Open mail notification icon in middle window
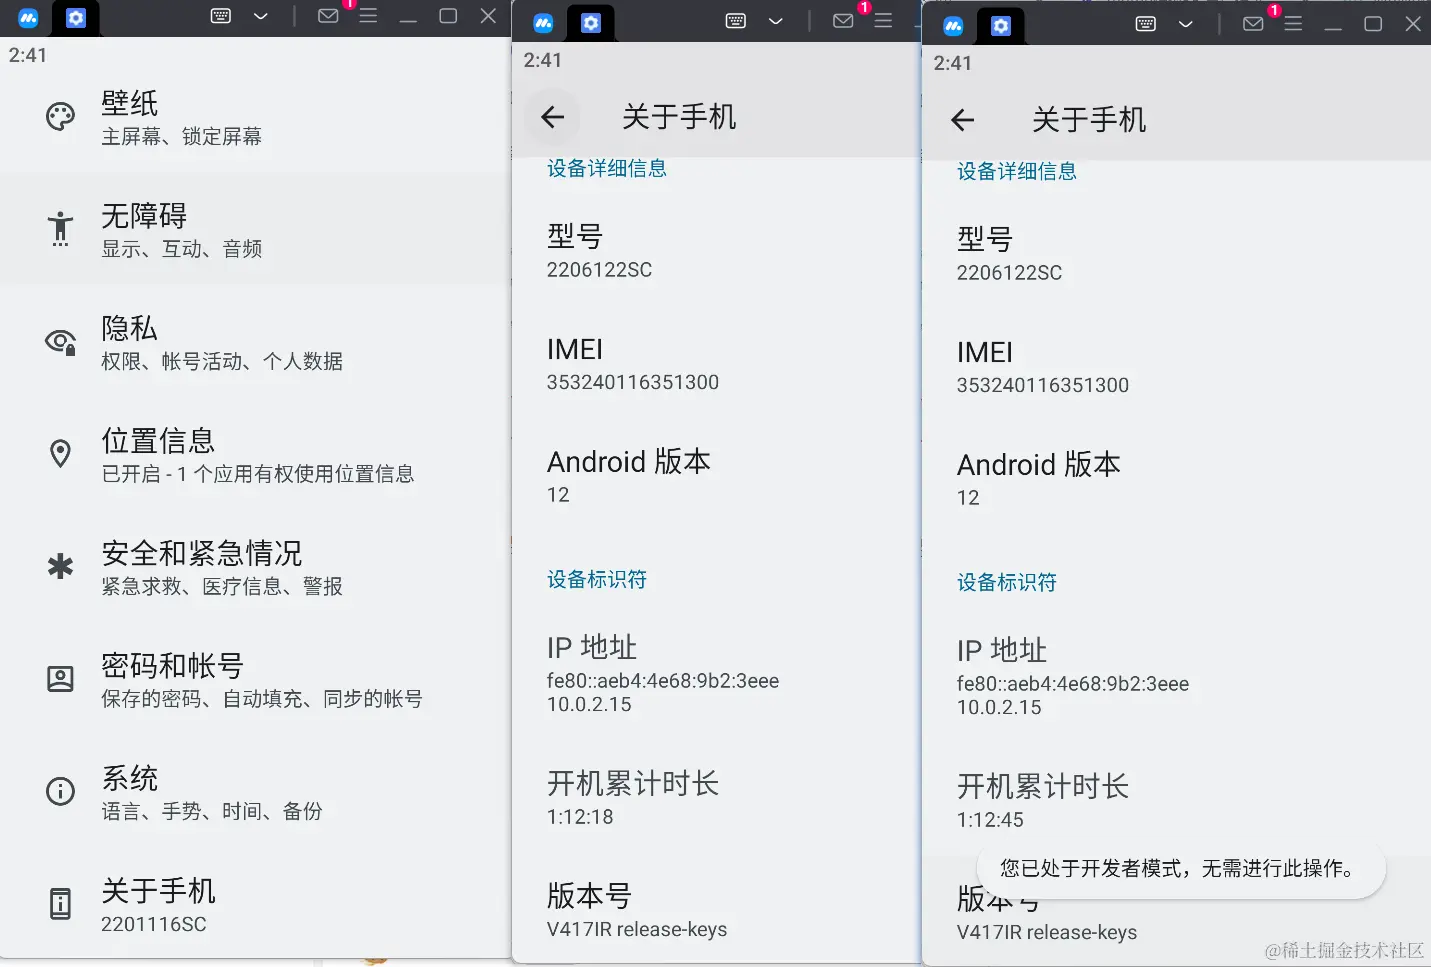This screenshot has width=1431, height=967. [x=843, y=21]
